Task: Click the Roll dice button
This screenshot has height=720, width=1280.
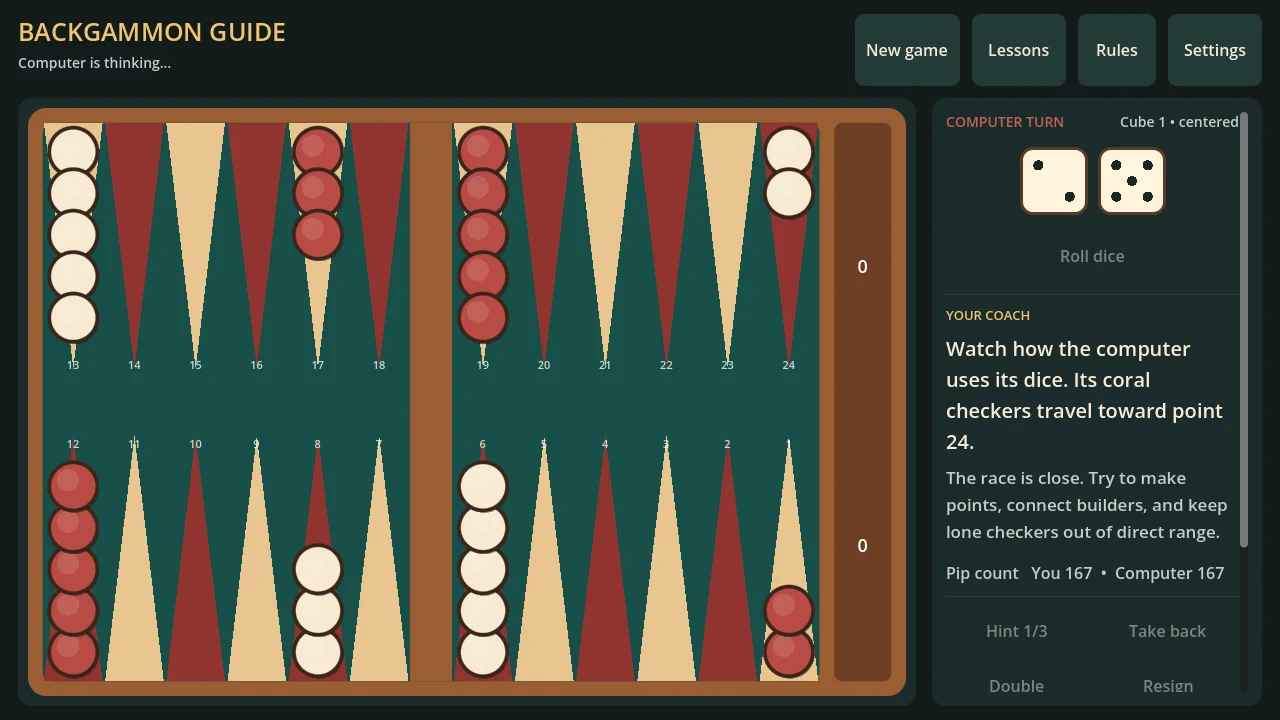Action: (1092, 256)
